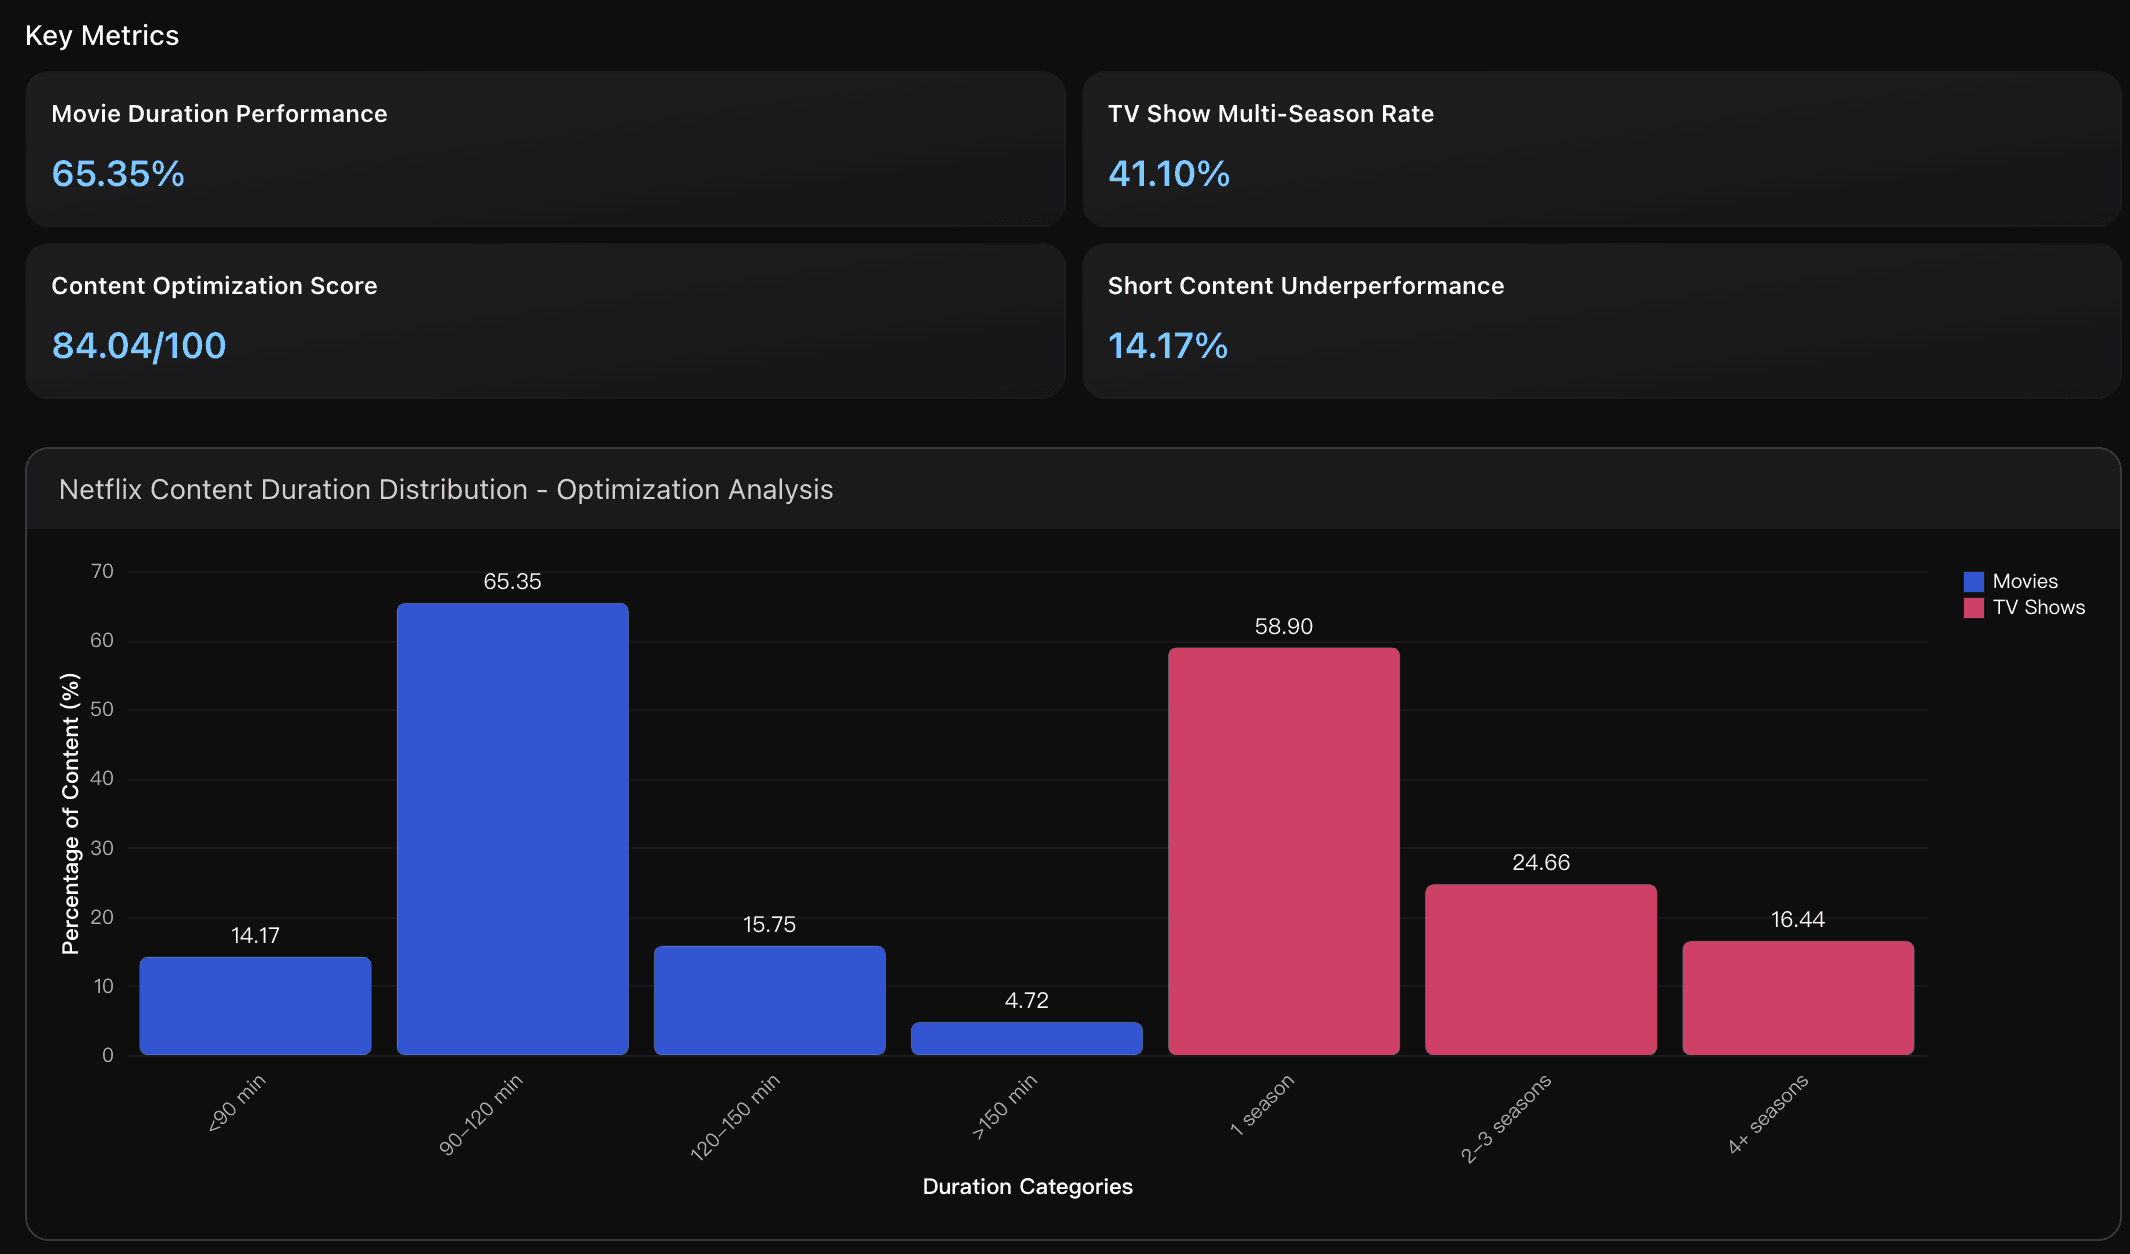Open the TV Show Multi-Season Rate card
Screen dimensions: 2130x1254
point(1602,150)
